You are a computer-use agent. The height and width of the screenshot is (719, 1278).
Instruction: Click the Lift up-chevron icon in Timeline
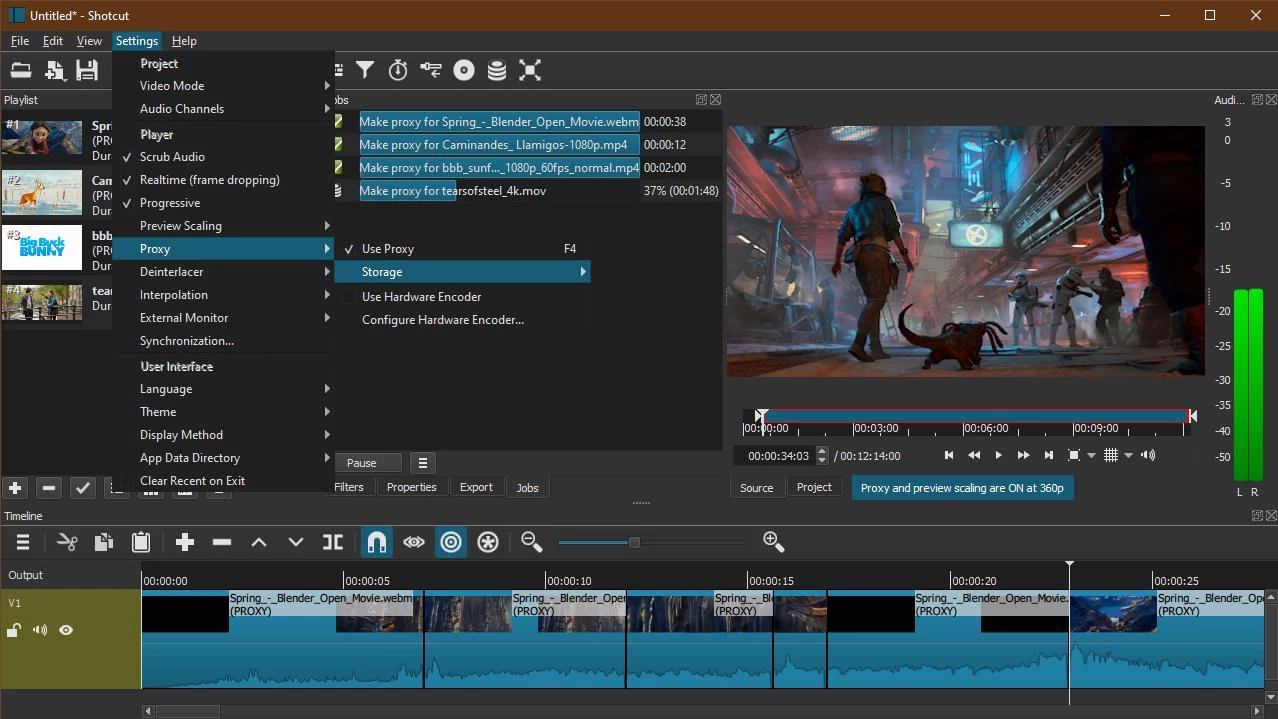click(259, 542)
